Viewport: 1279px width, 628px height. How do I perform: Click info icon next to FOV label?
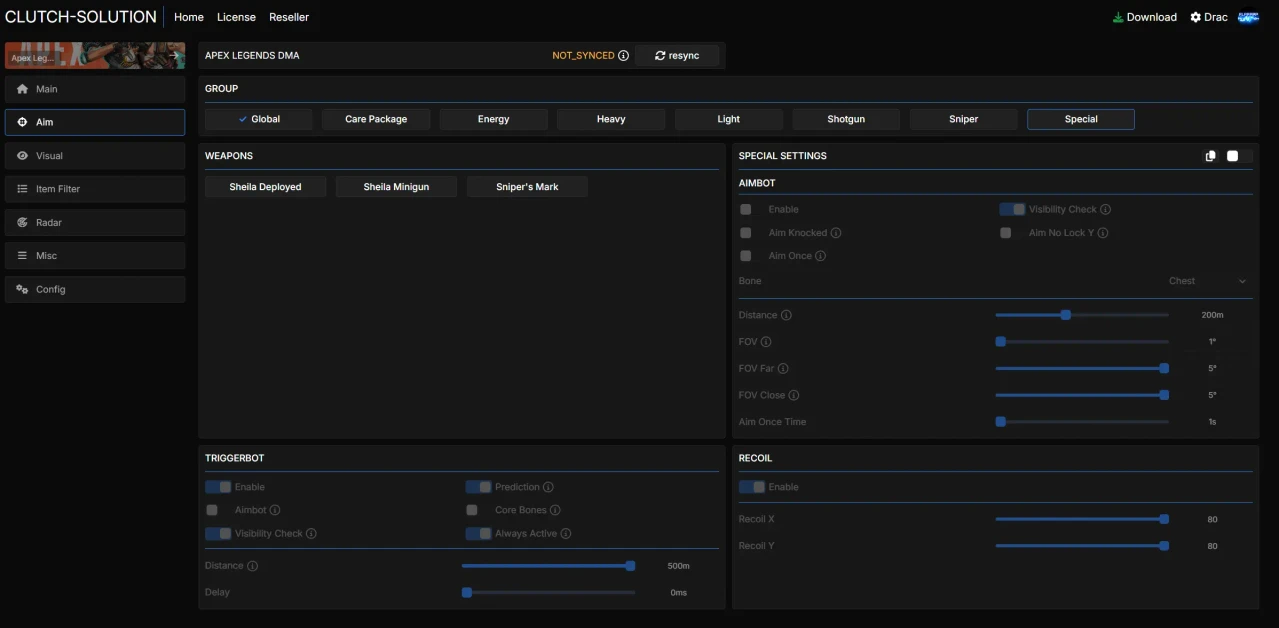click(766, 342)
